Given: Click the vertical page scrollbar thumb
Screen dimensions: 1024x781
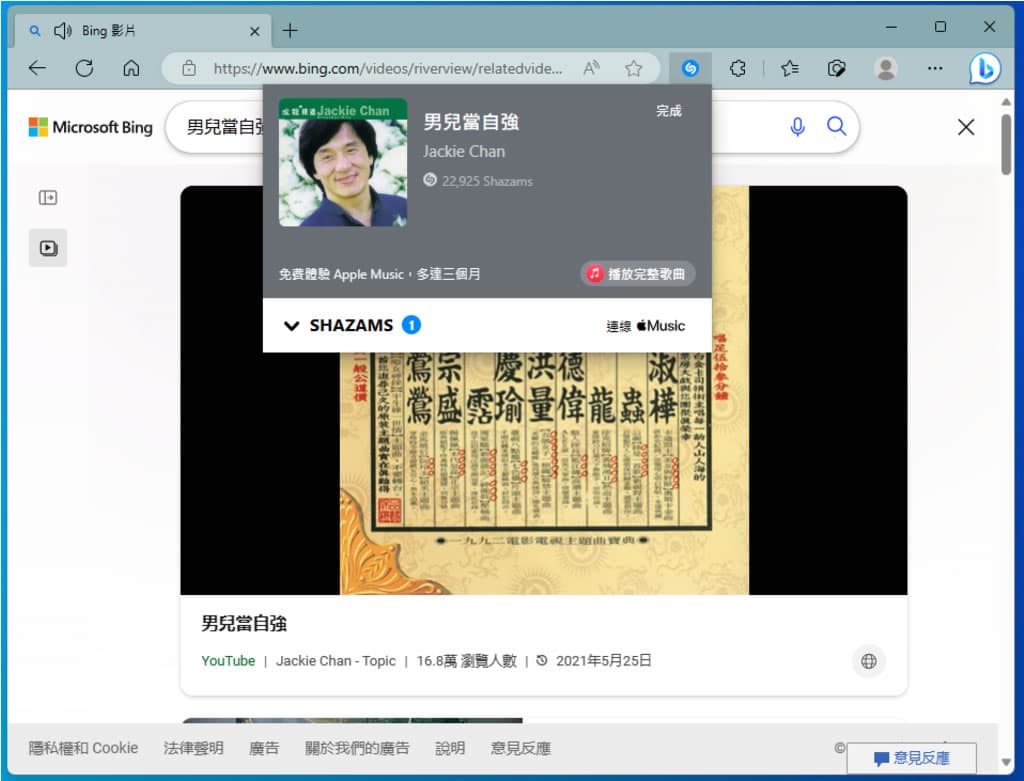Looking at the screenshot, I should click(x=1009, y=145).
